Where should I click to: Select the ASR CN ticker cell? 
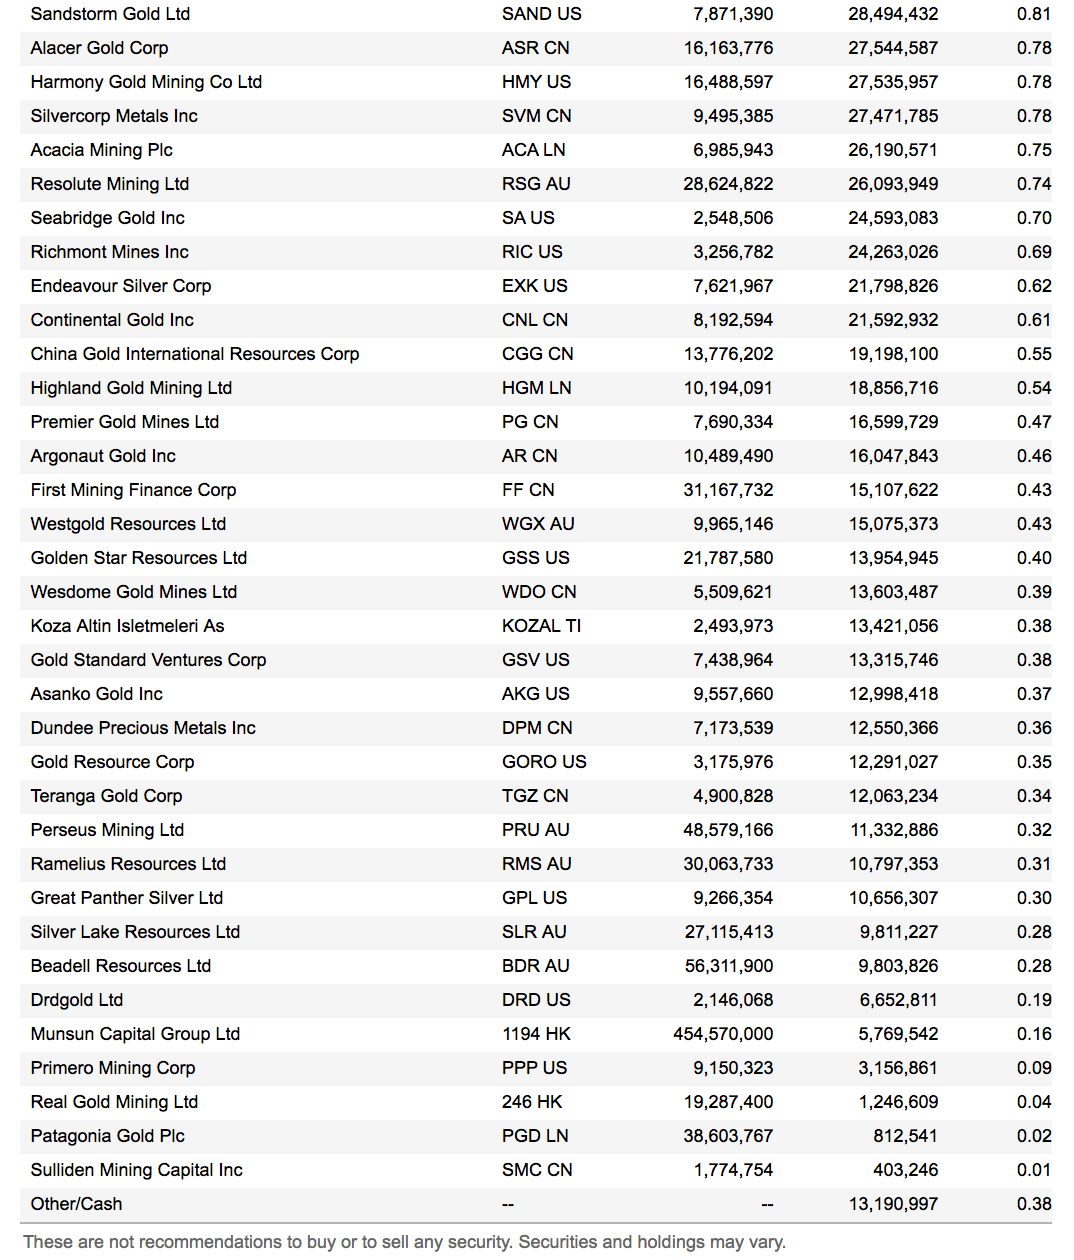(x=535, y=48)
